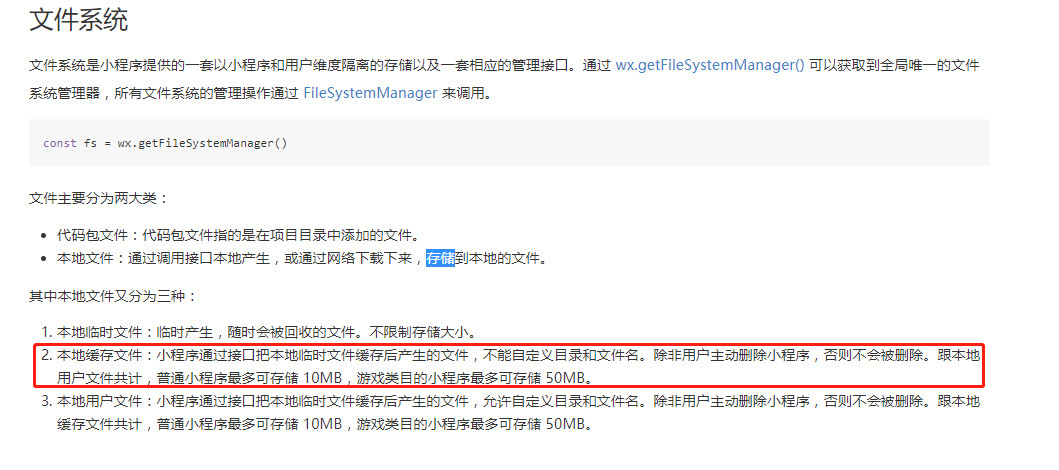The height and width of the screenshot is (470, 1059).
Task: Click the 代码包文件 bullet item
Action: tap(238, 236)
